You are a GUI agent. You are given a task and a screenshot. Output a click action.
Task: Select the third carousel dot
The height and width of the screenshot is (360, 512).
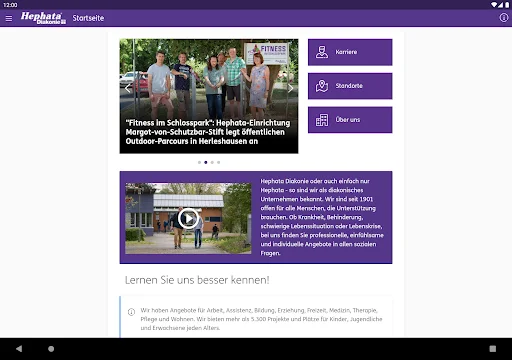click(212, 162)
